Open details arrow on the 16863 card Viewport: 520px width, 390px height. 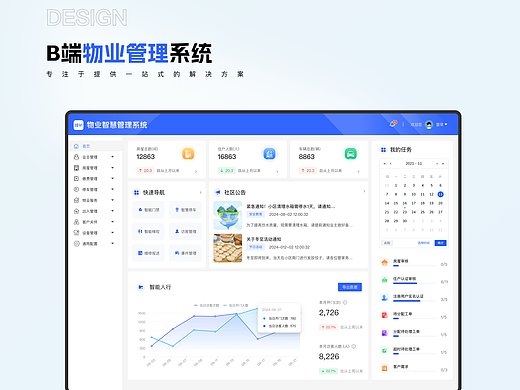coord(277,171)
